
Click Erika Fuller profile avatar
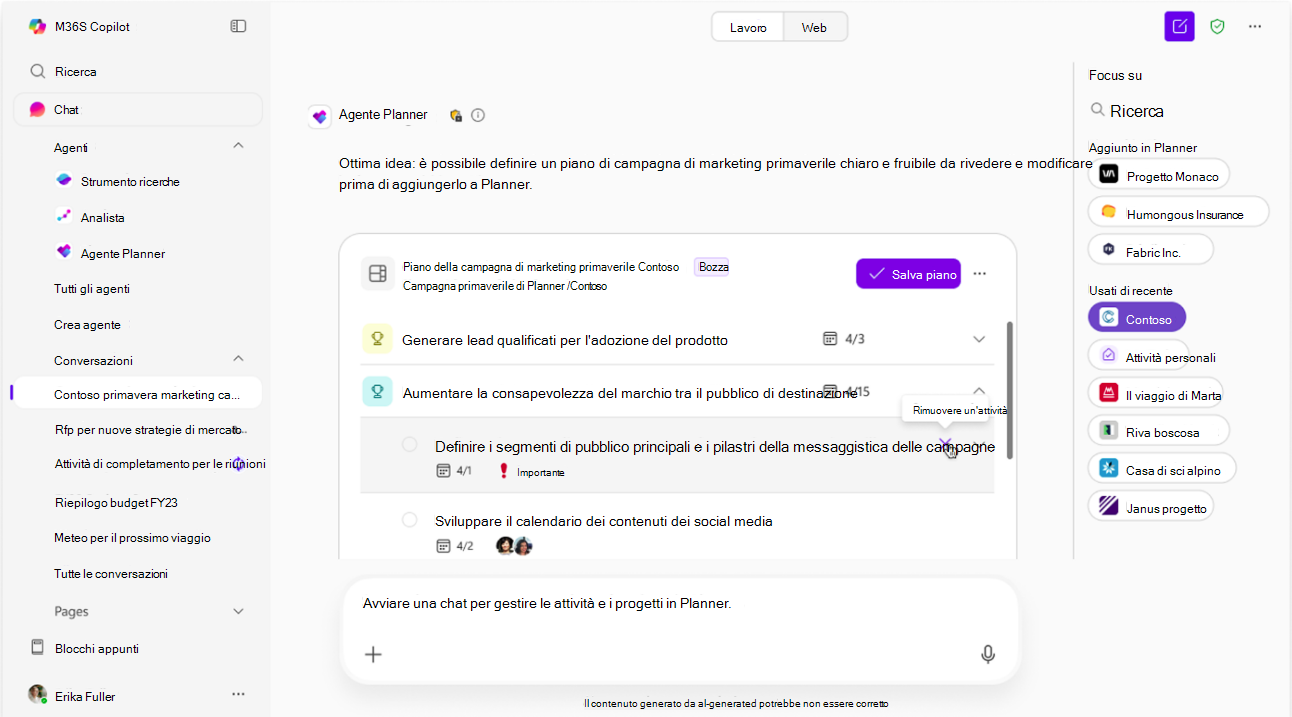tap(37, 695)
